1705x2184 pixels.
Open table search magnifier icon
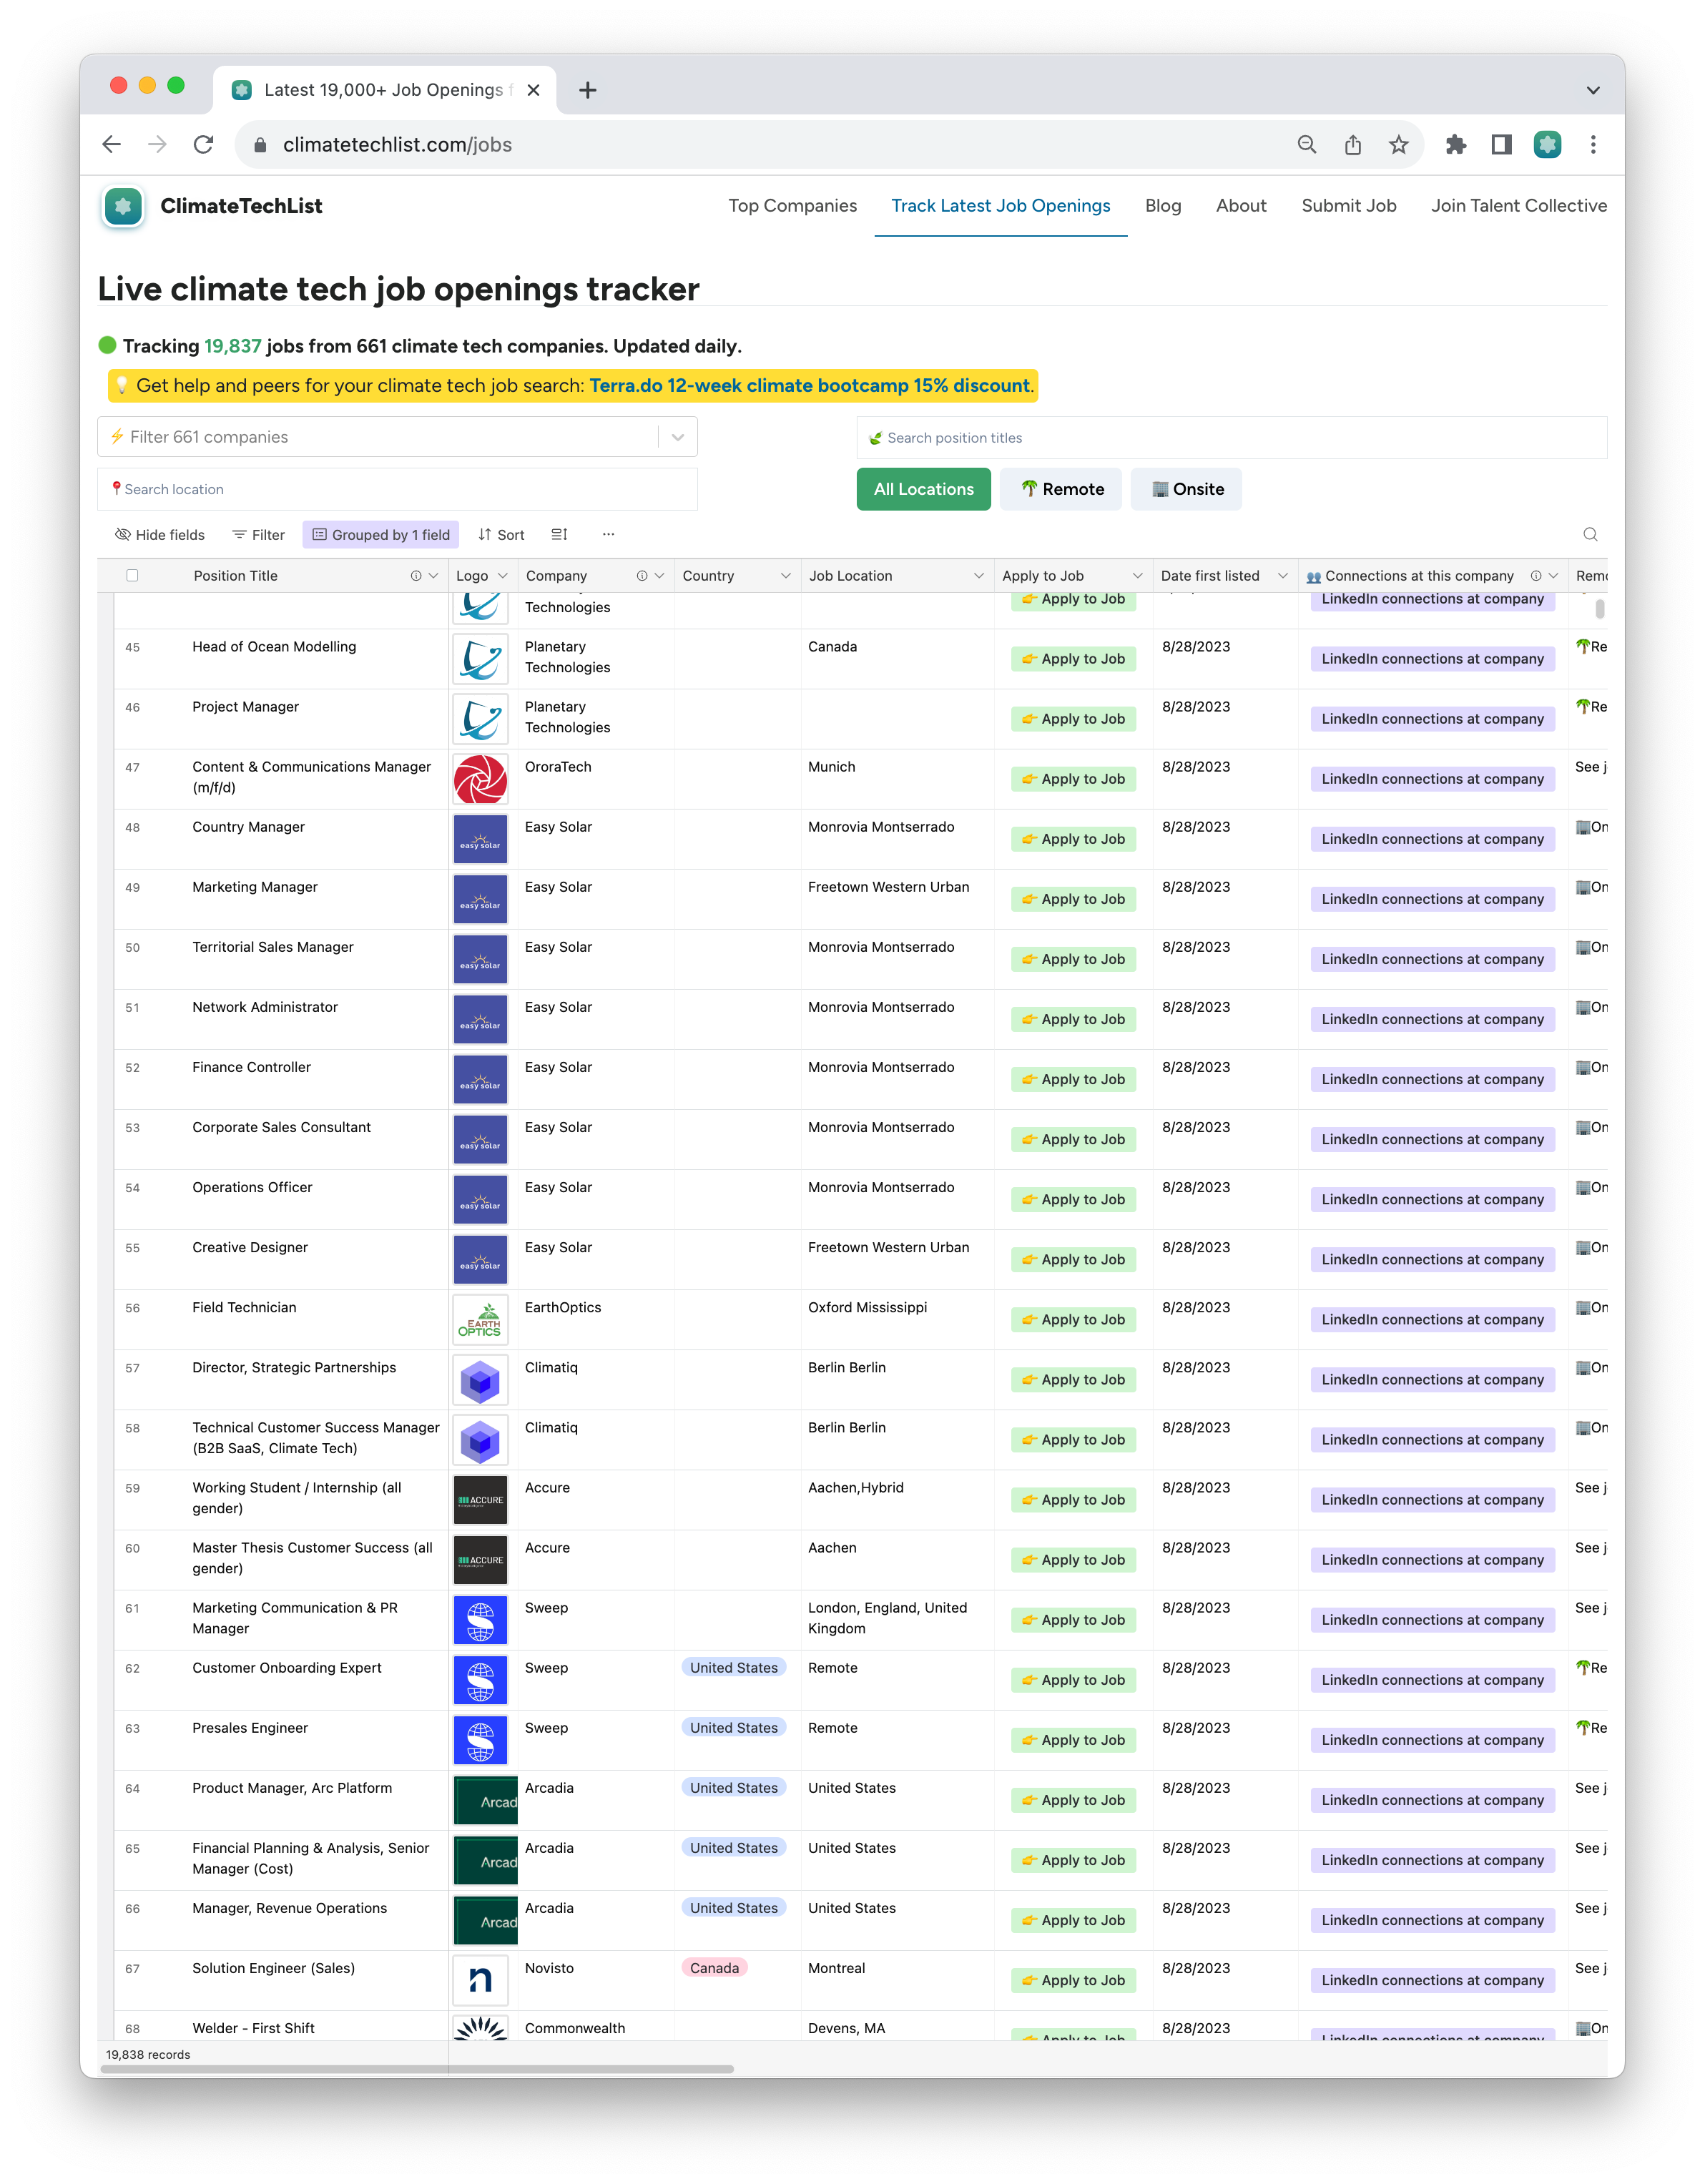click(1590, 535)
